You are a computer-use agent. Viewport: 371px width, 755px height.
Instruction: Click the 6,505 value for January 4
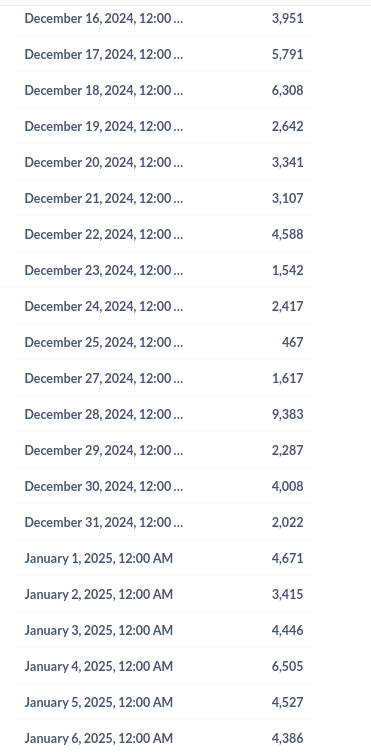tap(287, 666)
